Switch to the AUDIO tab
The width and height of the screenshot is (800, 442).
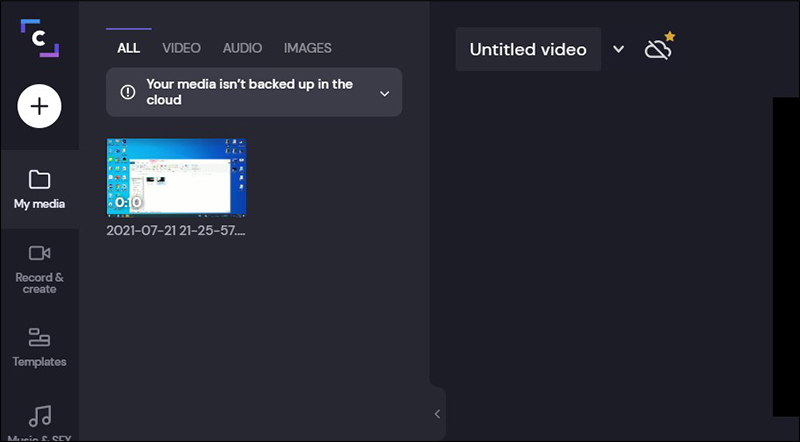(242, 48)
